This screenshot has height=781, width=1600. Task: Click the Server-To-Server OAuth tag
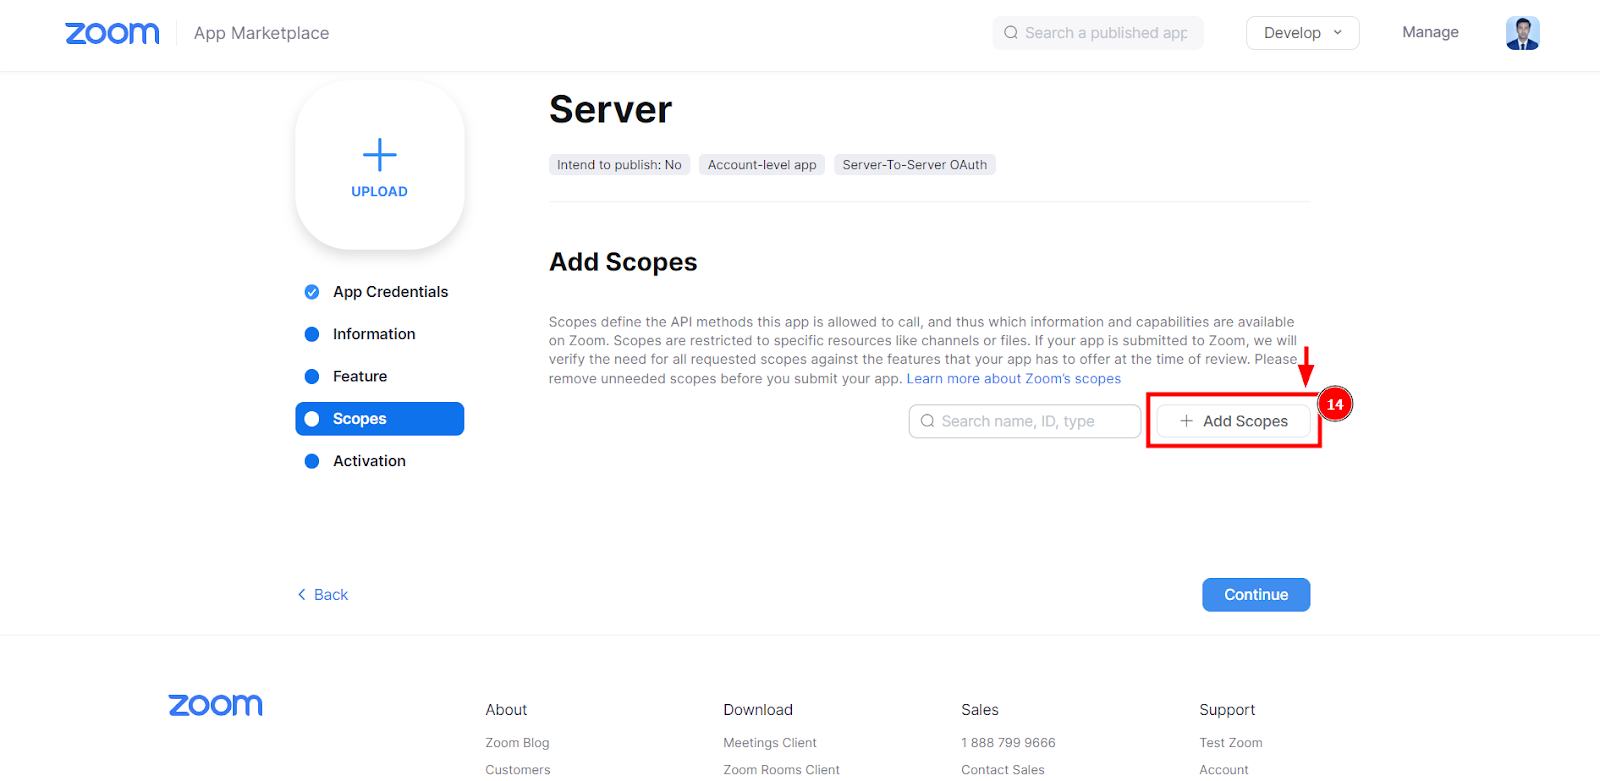[x=915, y=165]
